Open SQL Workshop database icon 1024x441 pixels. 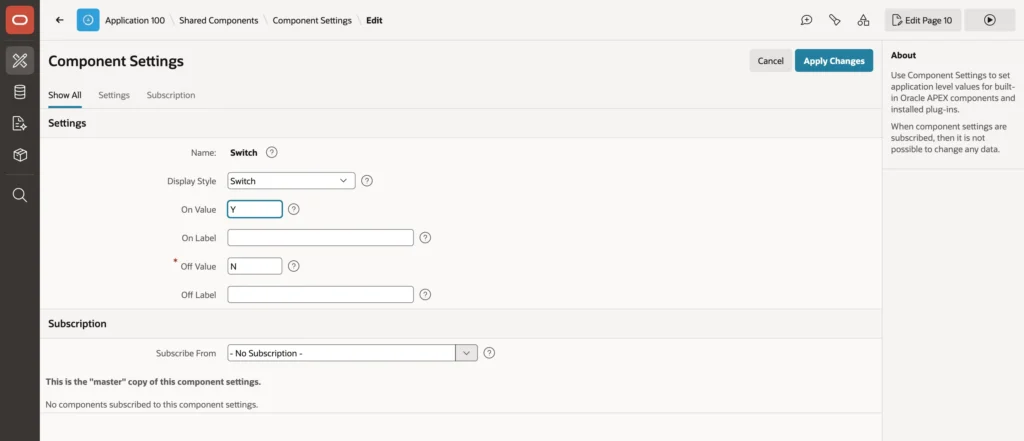(x=20, y=92)
